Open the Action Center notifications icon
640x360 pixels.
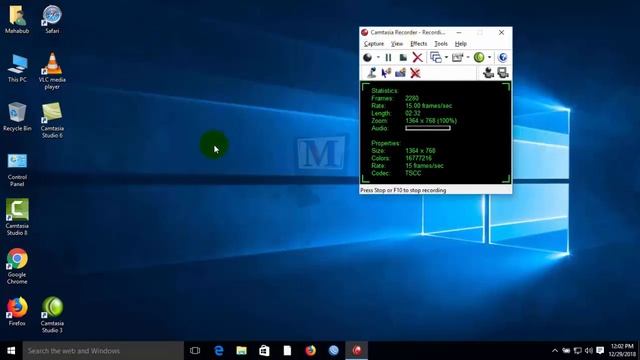[600, 351]
